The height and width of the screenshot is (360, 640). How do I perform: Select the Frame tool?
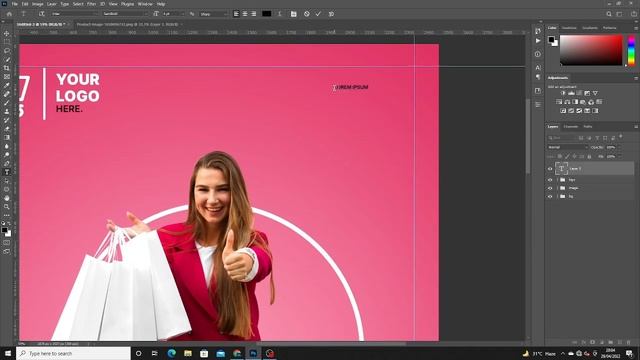[7, 76]
